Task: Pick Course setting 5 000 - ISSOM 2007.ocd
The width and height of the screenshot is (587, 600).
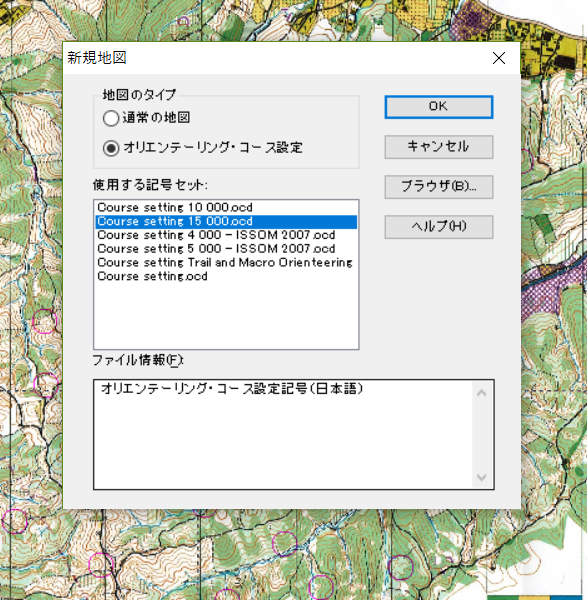Action: click(x=226, y=249)
